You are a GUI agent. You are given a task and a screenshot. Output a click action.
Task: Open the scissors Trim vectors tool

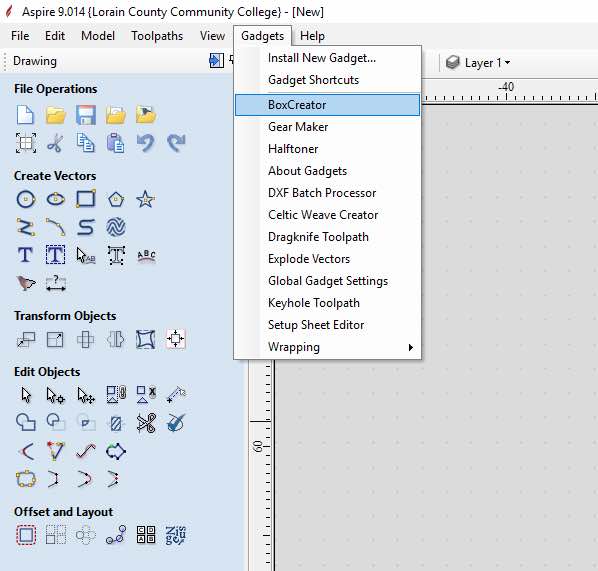tap(146, 423)
